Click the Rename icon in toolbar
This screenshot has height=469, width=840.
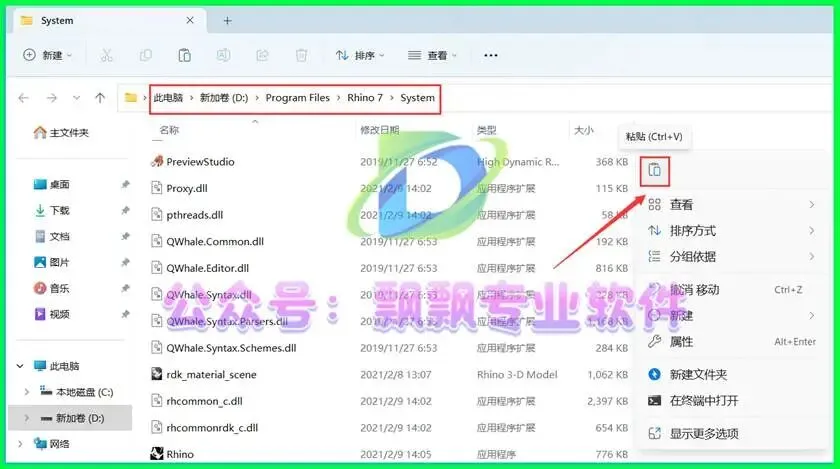223,55
